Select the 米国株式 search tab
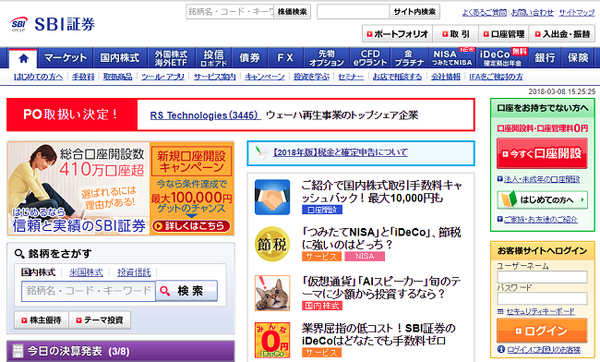 pyautogui.click(x=86, y=272)
